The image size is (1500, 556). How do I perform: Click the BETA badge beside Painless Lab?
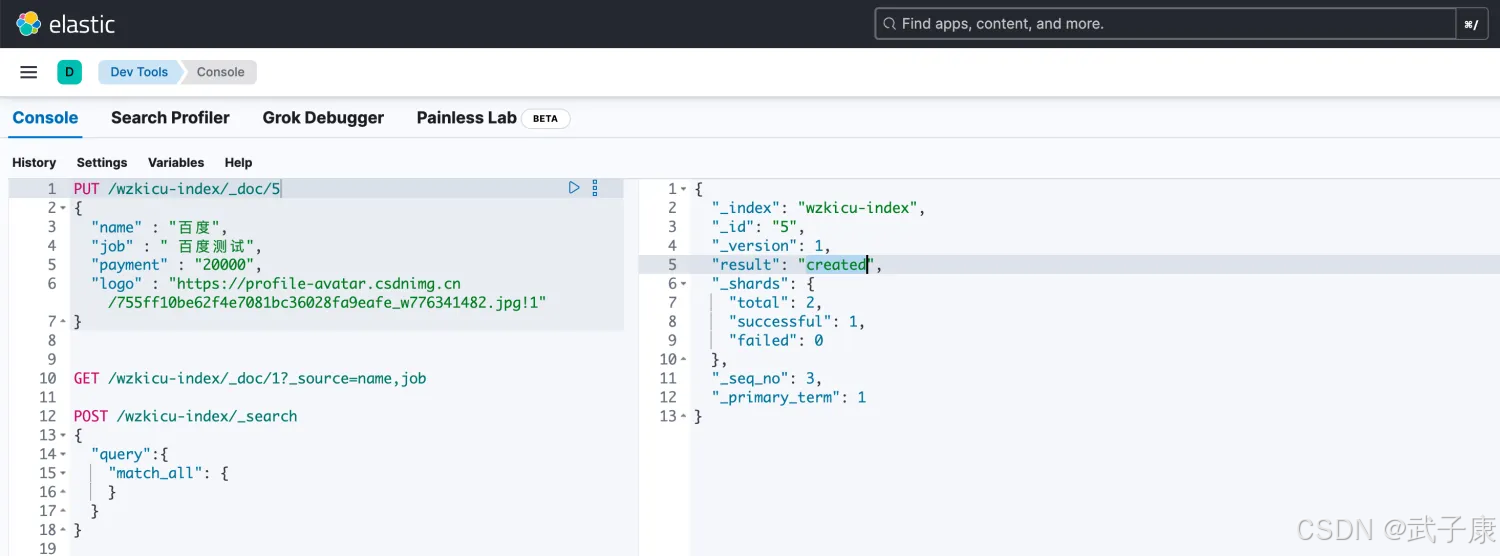[545, 118]
